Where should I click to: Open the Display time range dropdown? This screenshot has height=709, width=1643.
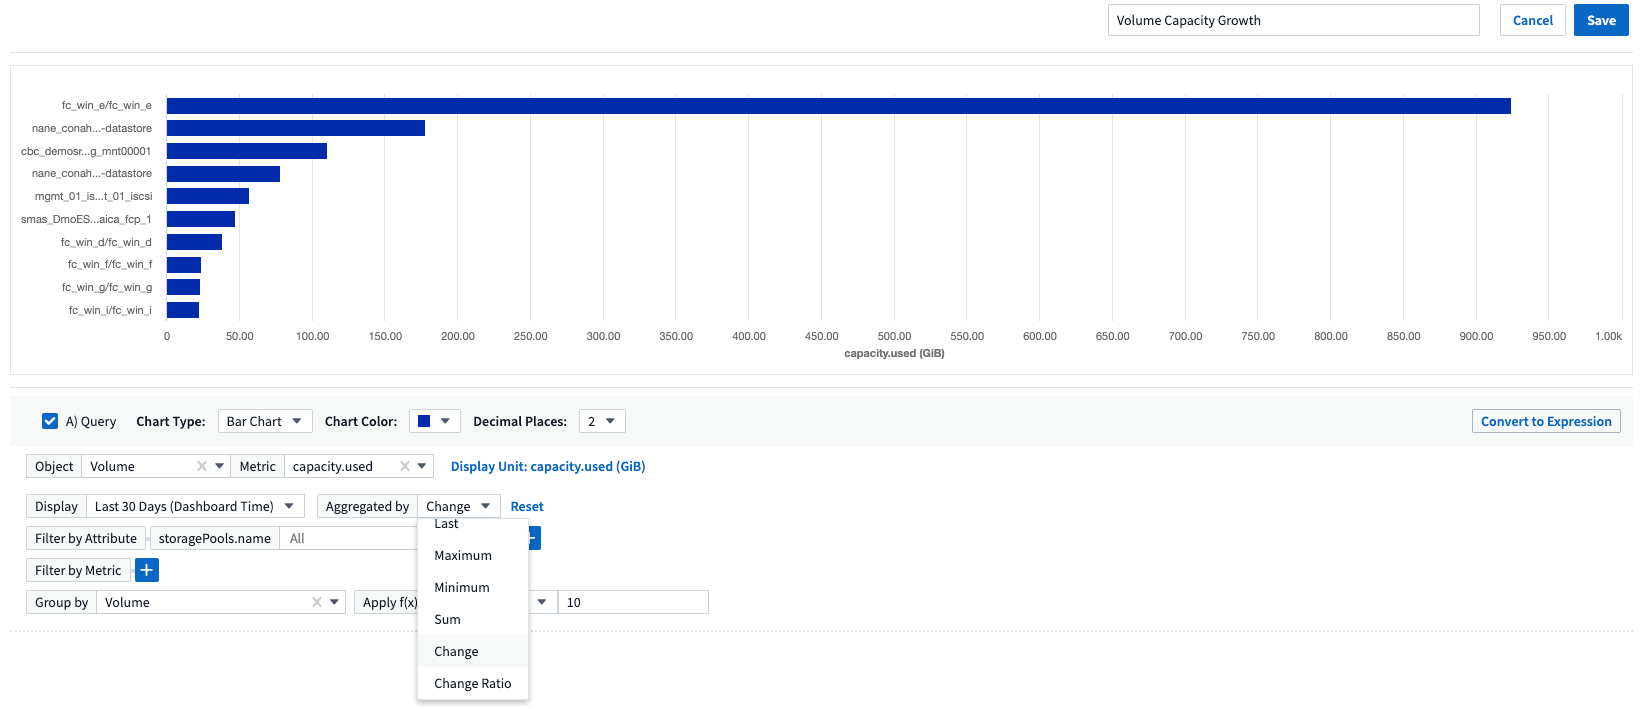coord(194,506)
